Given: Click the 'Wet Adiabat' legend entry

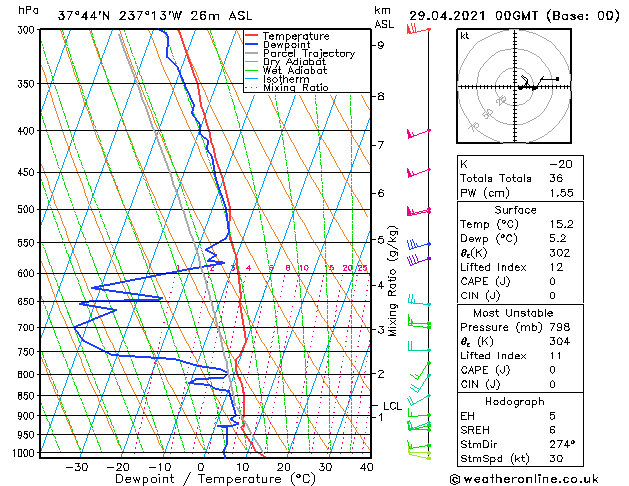Looking at the screenshot, I should pos(295,71).
